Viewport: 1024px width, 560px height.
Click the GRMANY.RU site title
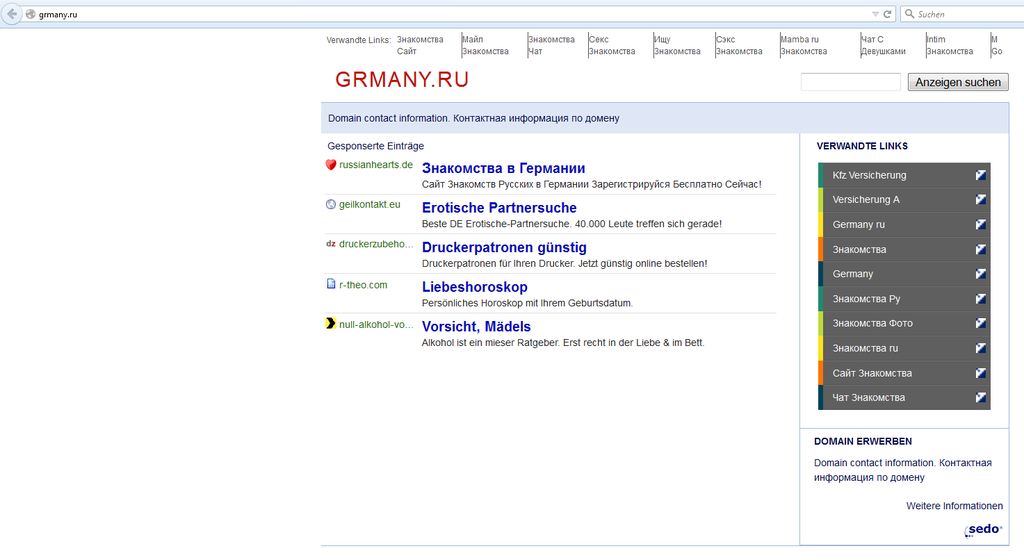[402, 80]
